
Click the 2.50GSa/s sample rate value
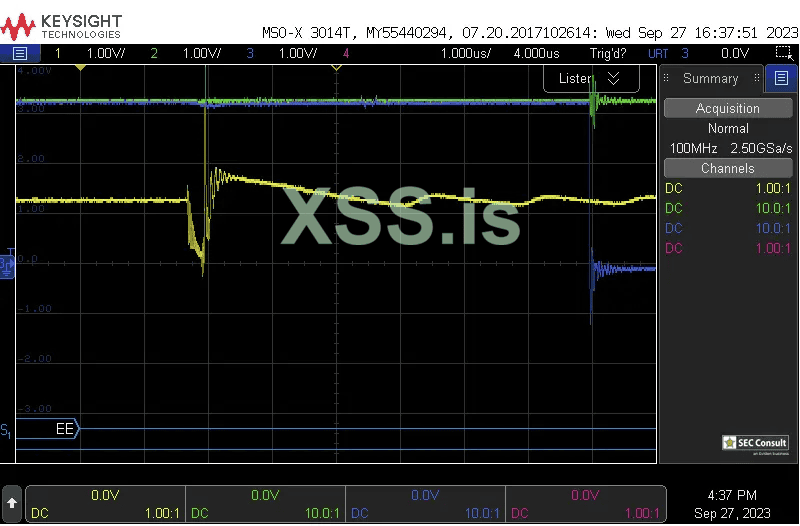pos(761,148)
